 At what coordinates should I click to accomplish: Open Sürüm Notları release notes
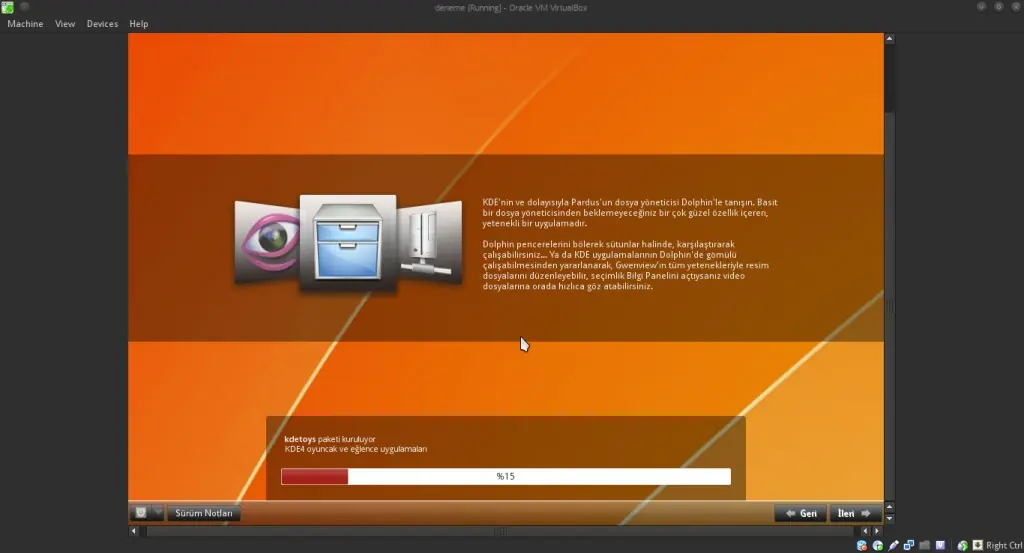[x=204, y=513]
